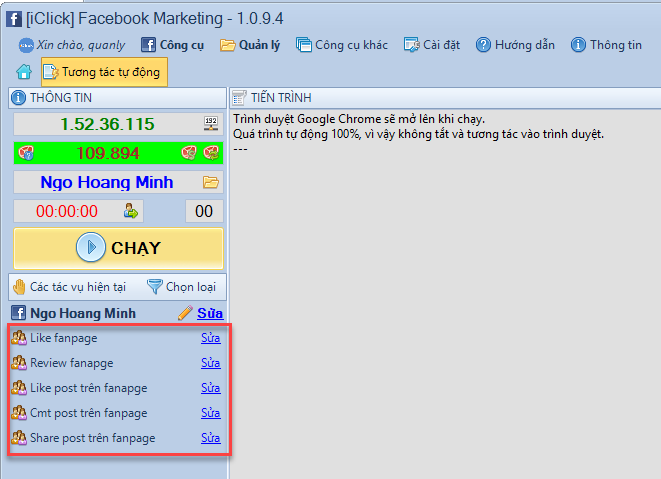Click the Like fanpage task icon
This screenshot has width=661, height=479.
point(19,338)
